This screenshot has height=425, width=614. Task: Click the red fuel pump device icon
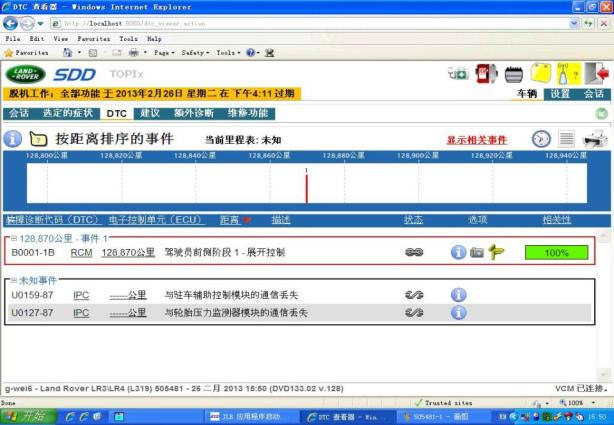(486, 73)
